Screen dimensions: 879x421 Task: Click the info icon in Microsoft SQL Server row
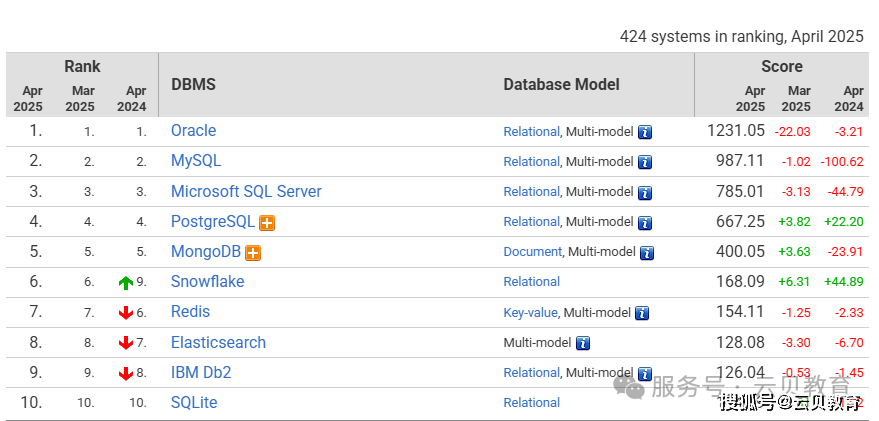(645, 193)
